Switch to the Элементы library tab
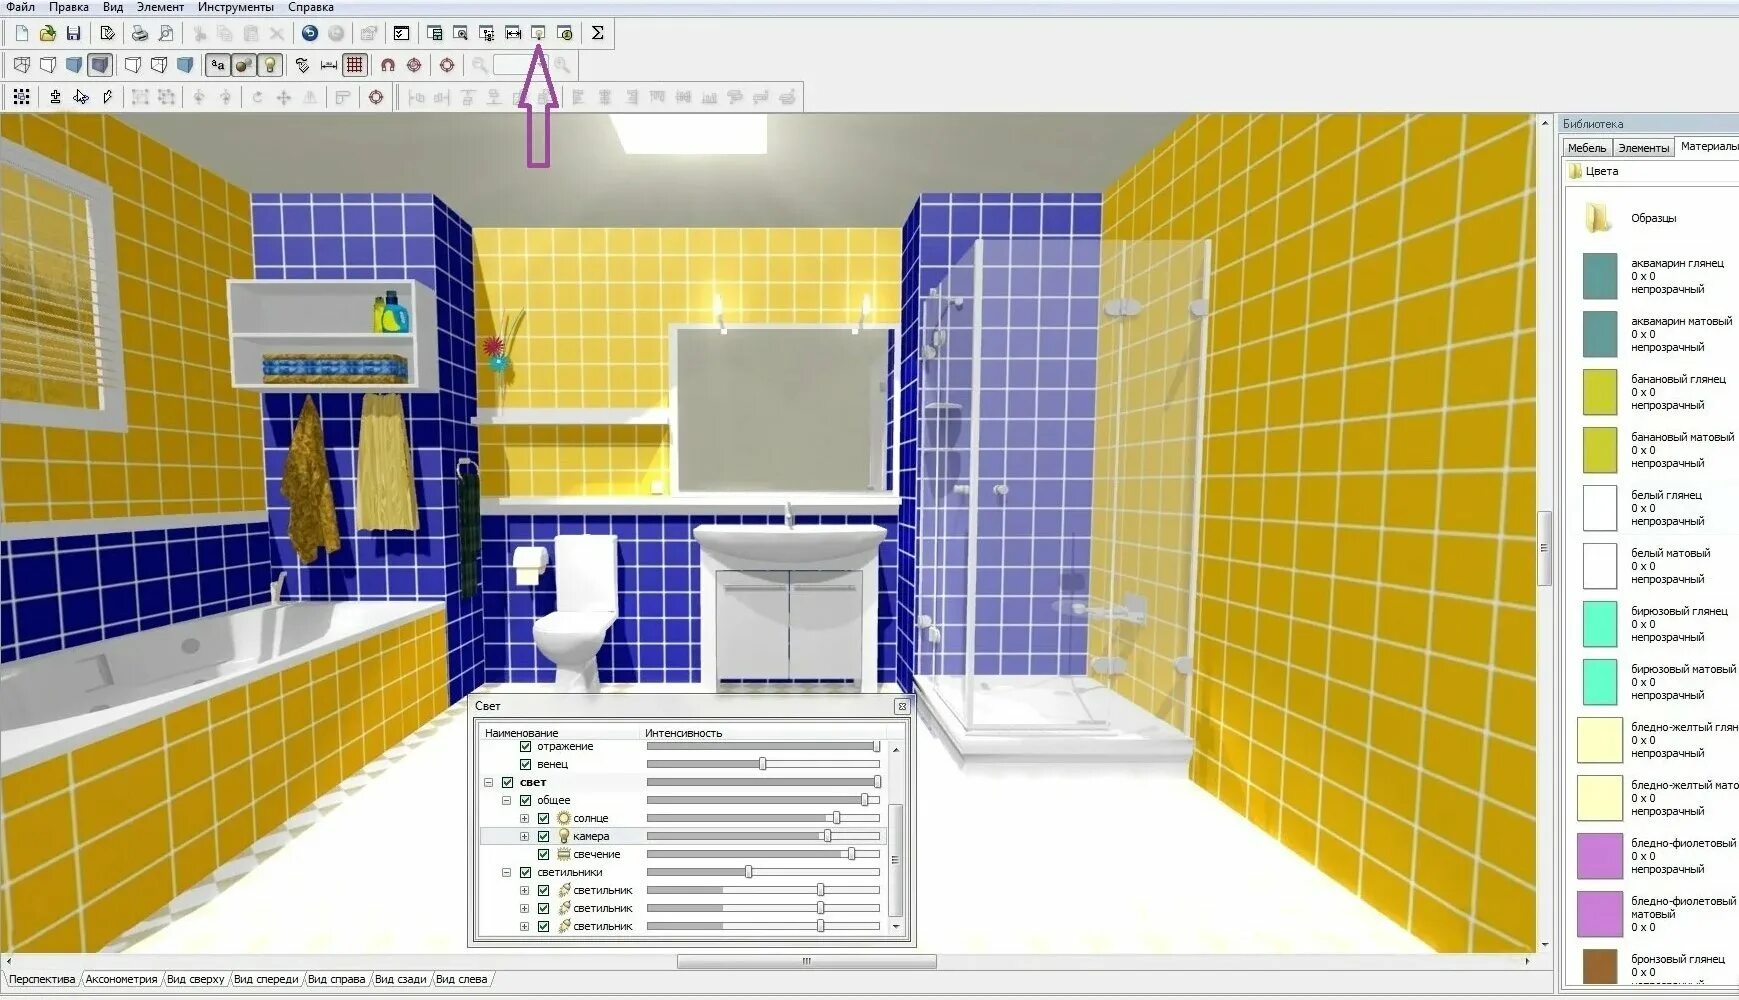1739x1000 pixels. click(x=1643, y=148)
